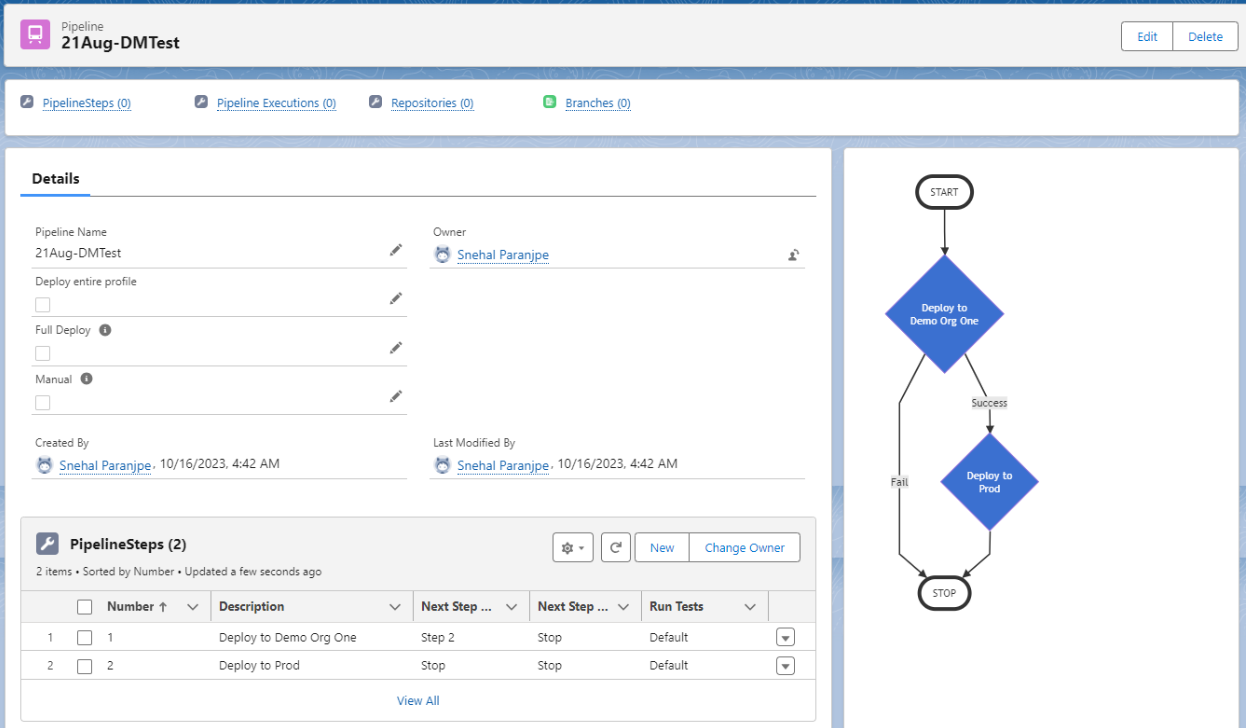
Task: Edit Pipeline Name with its pencil icon
Action: coord(396,250)
